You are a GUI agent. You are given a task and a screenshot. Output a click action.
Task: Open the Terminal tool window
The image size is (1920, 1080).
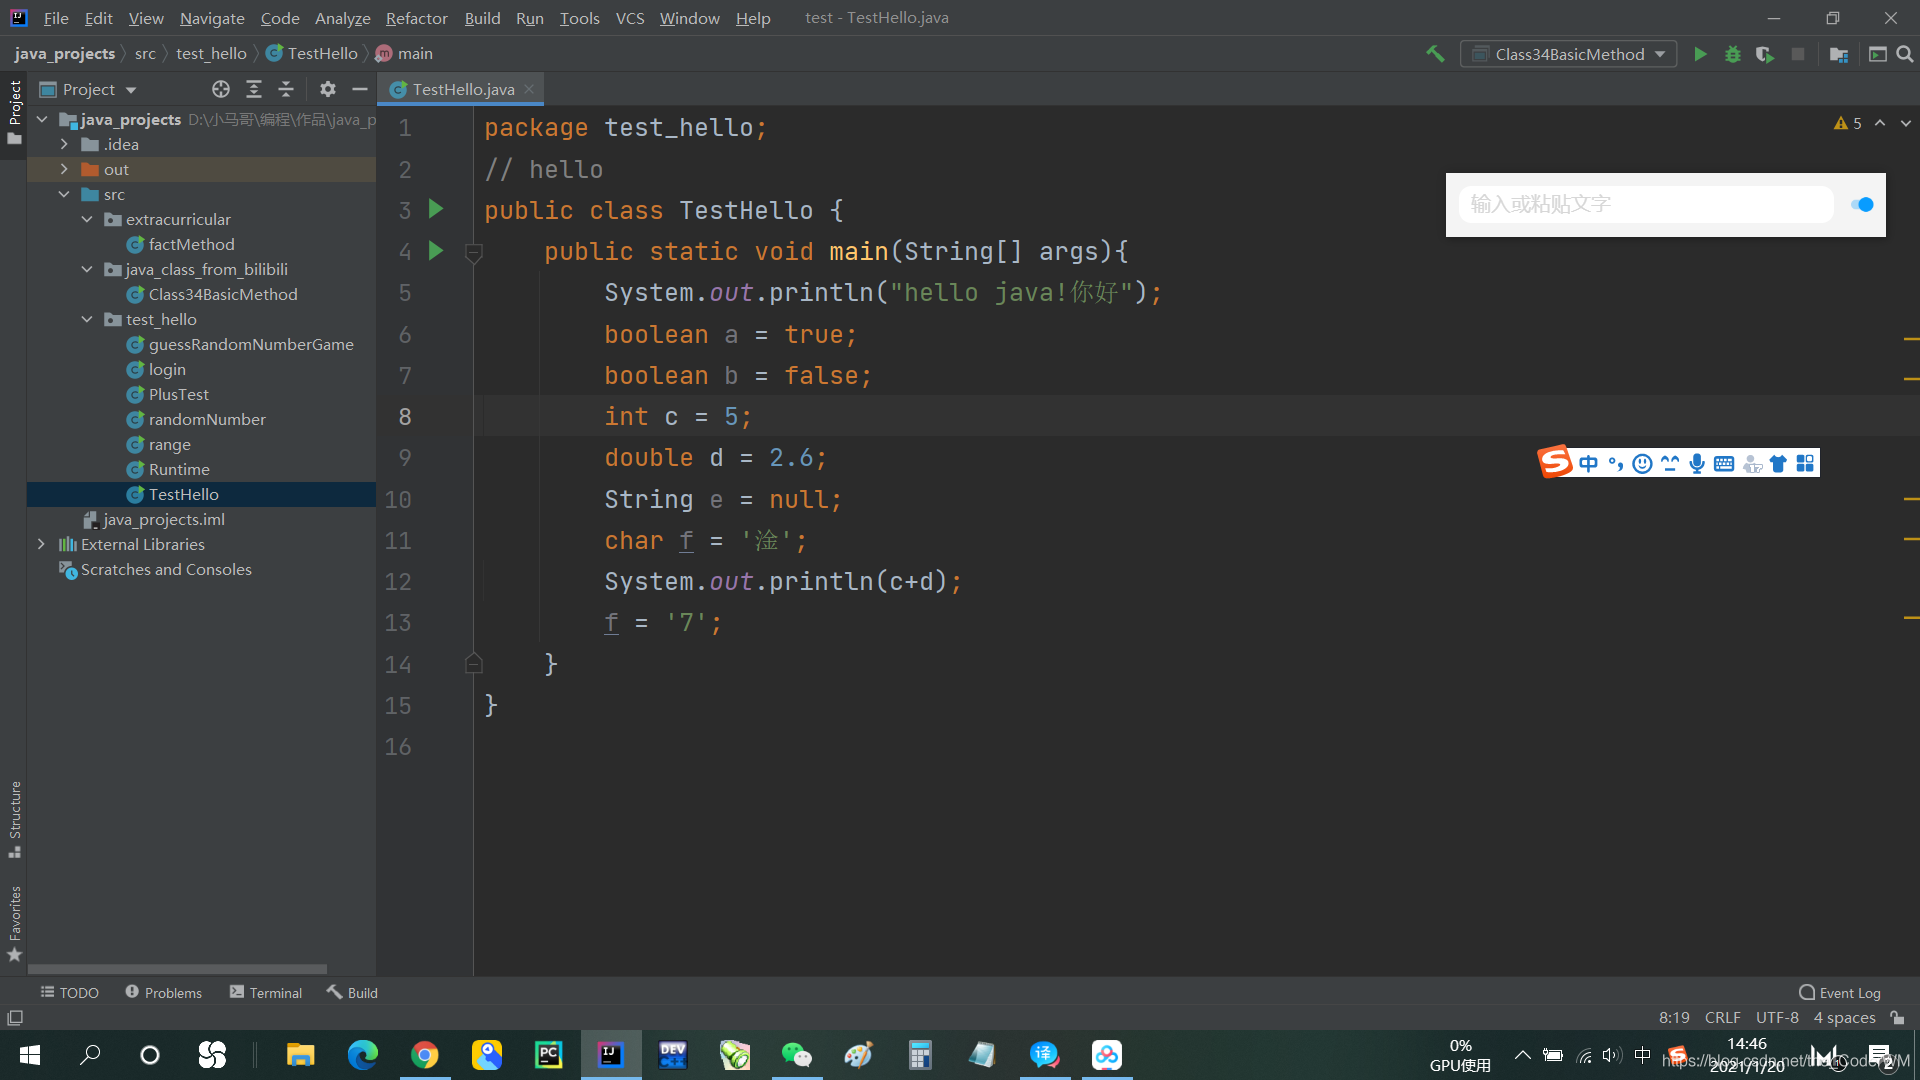(266, 992)
